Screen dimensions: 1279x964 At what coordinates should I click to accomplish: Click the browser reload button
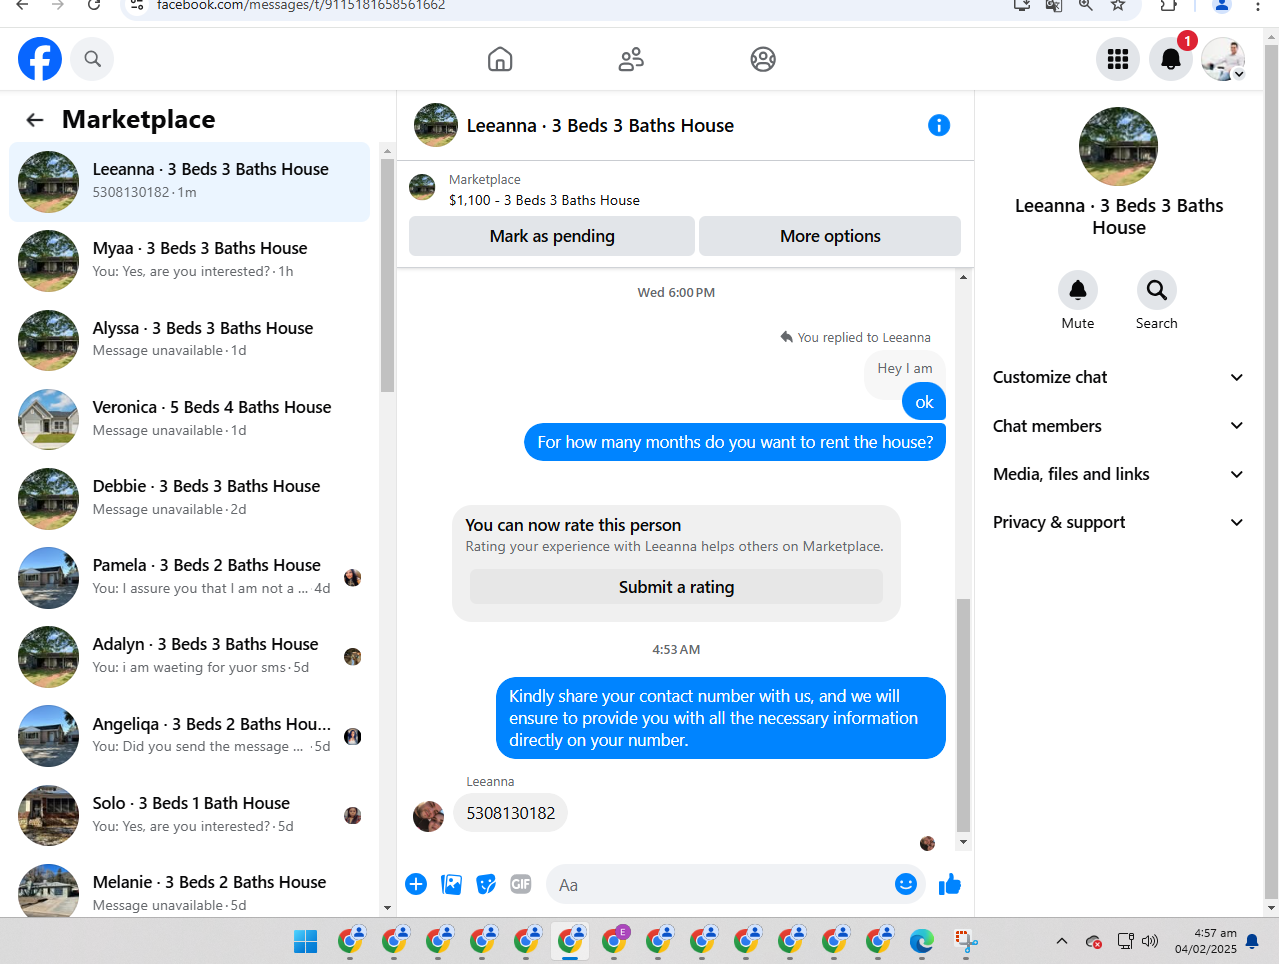coord(94,6)
